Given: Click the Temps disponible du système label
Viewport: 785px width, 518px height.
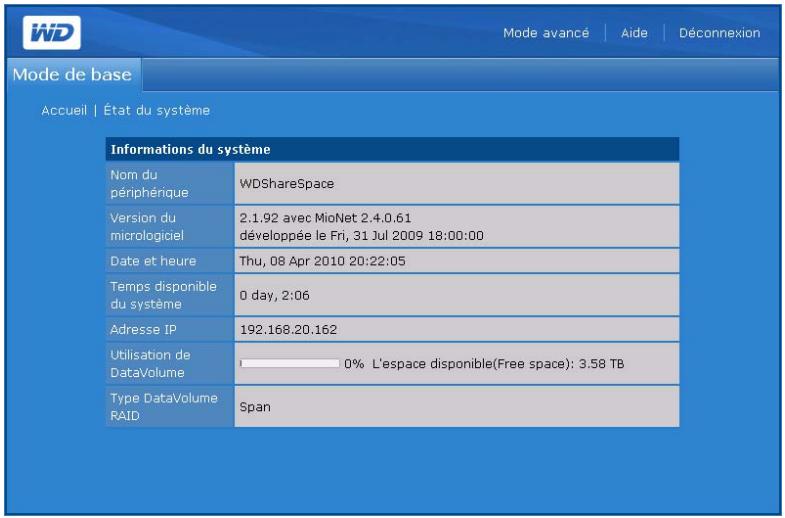Looking at the screenshot, I should click(163, 295).
